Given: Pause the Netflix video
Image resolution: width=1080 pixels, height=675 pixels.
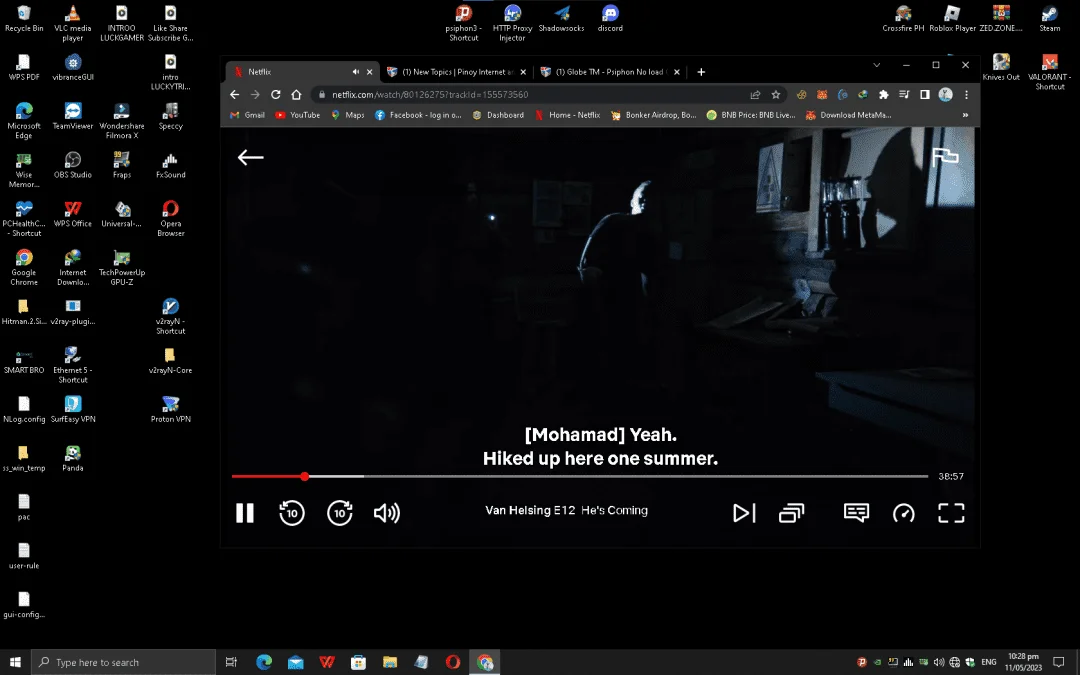Looking at the screenshot, I should click(x=245, y=512).
